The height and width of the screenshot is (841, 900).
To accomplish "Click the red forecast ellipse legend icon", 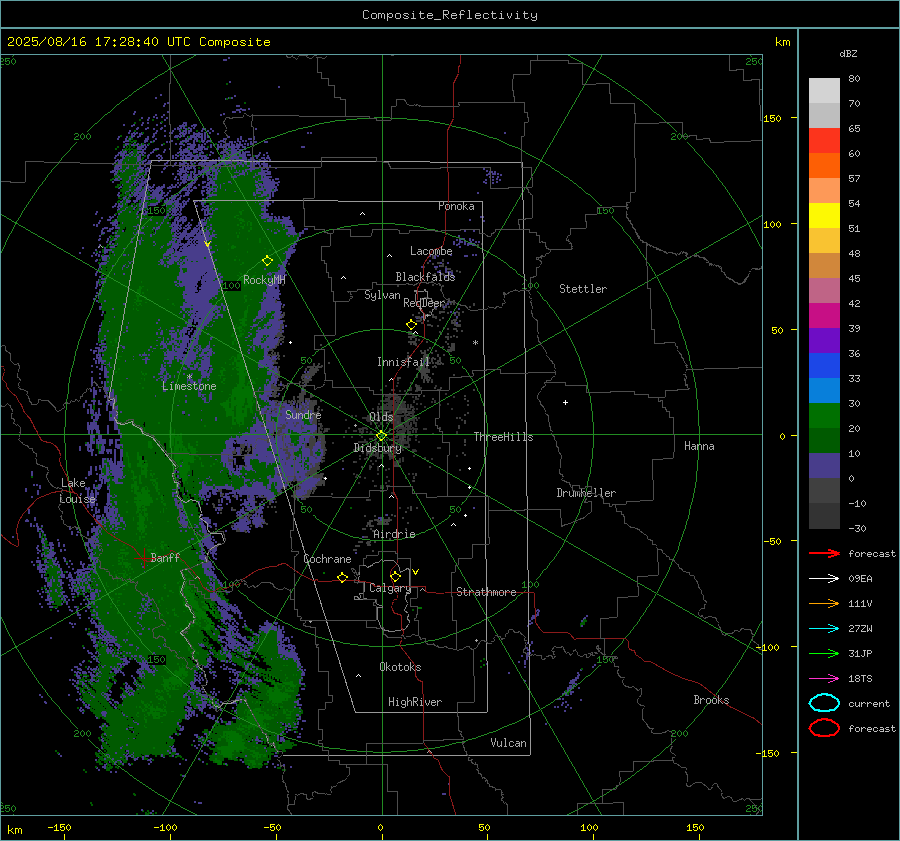I will (824, 728).
